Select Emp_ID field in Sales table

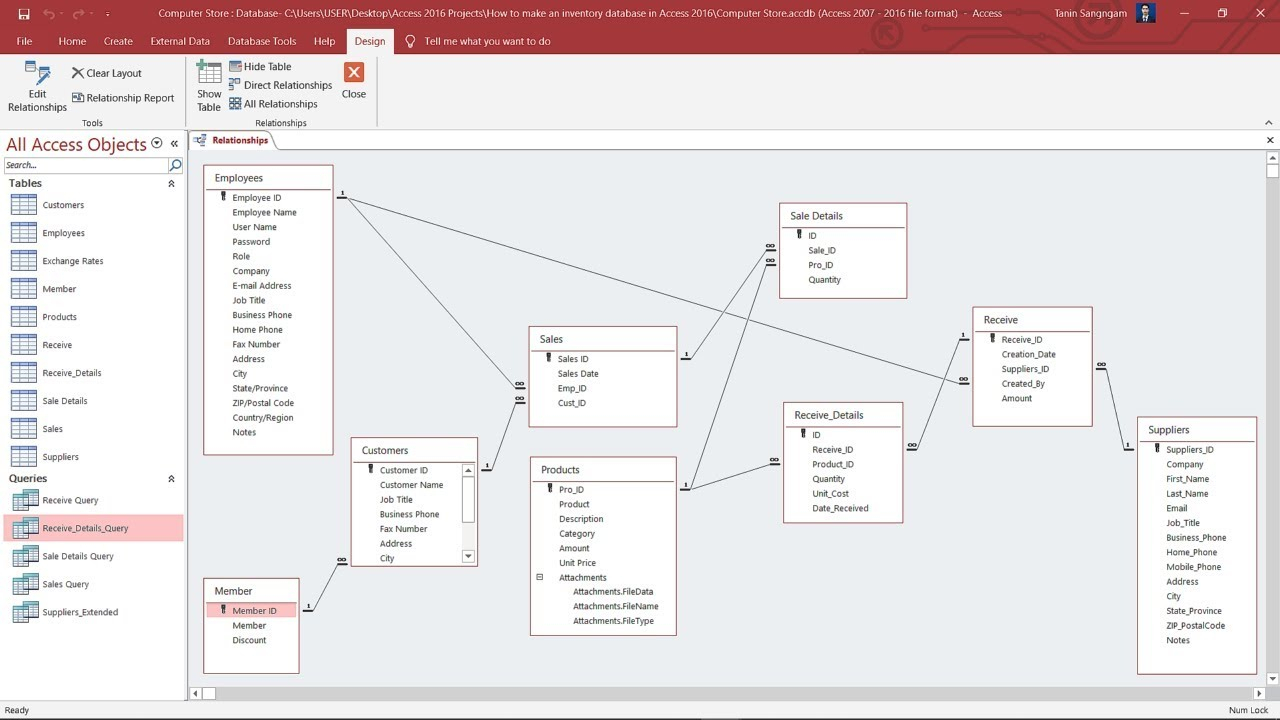[x=572, y=389]
